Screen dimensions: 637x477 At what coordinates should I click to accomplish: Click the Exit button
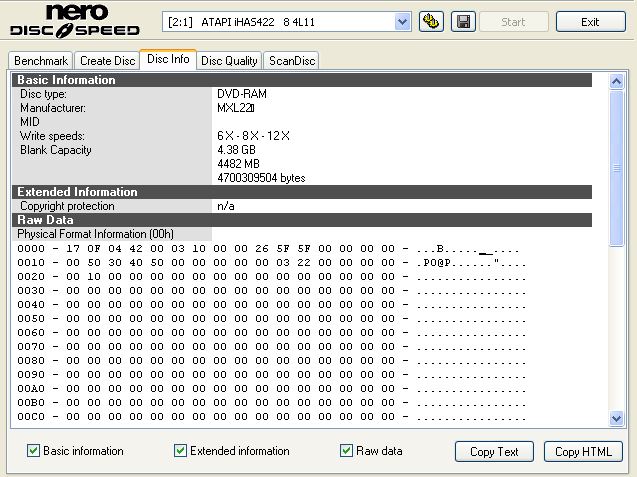[590, 22]
